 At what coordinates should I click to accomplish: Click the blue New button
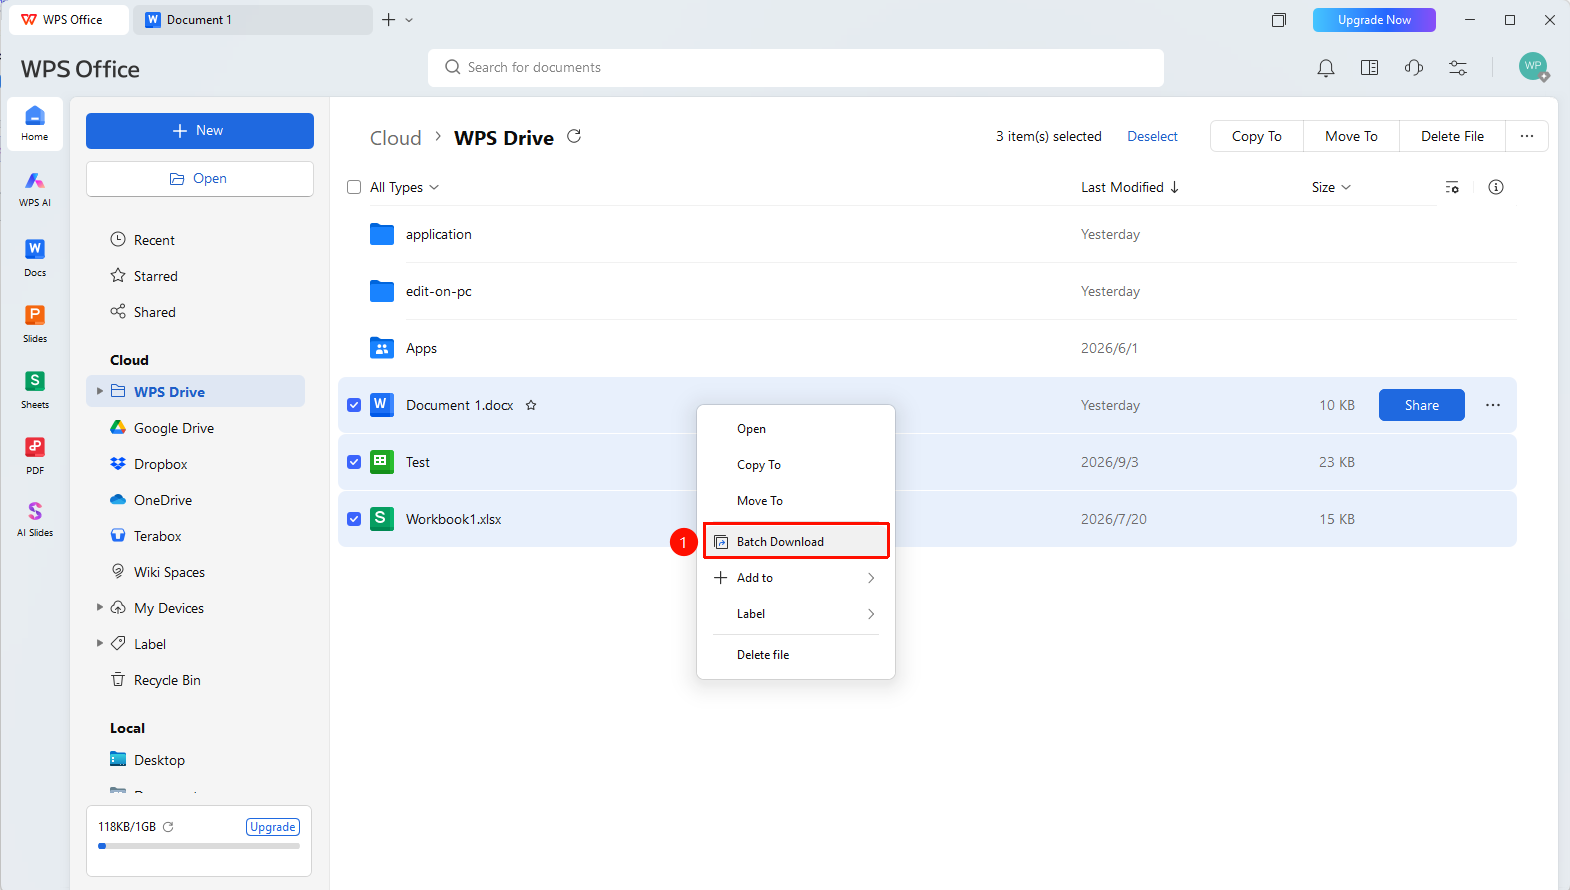(200, 131)
